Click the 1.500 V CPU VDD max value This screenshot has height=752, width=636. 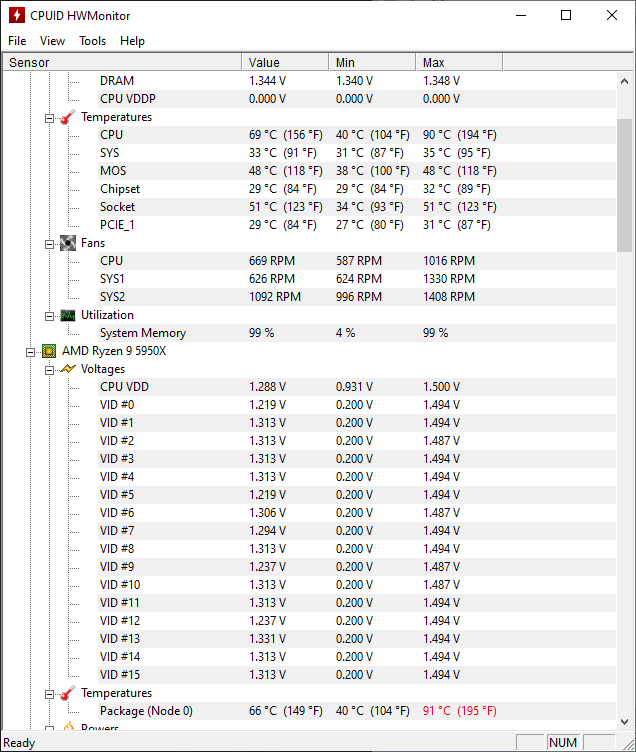coord(441,387)
